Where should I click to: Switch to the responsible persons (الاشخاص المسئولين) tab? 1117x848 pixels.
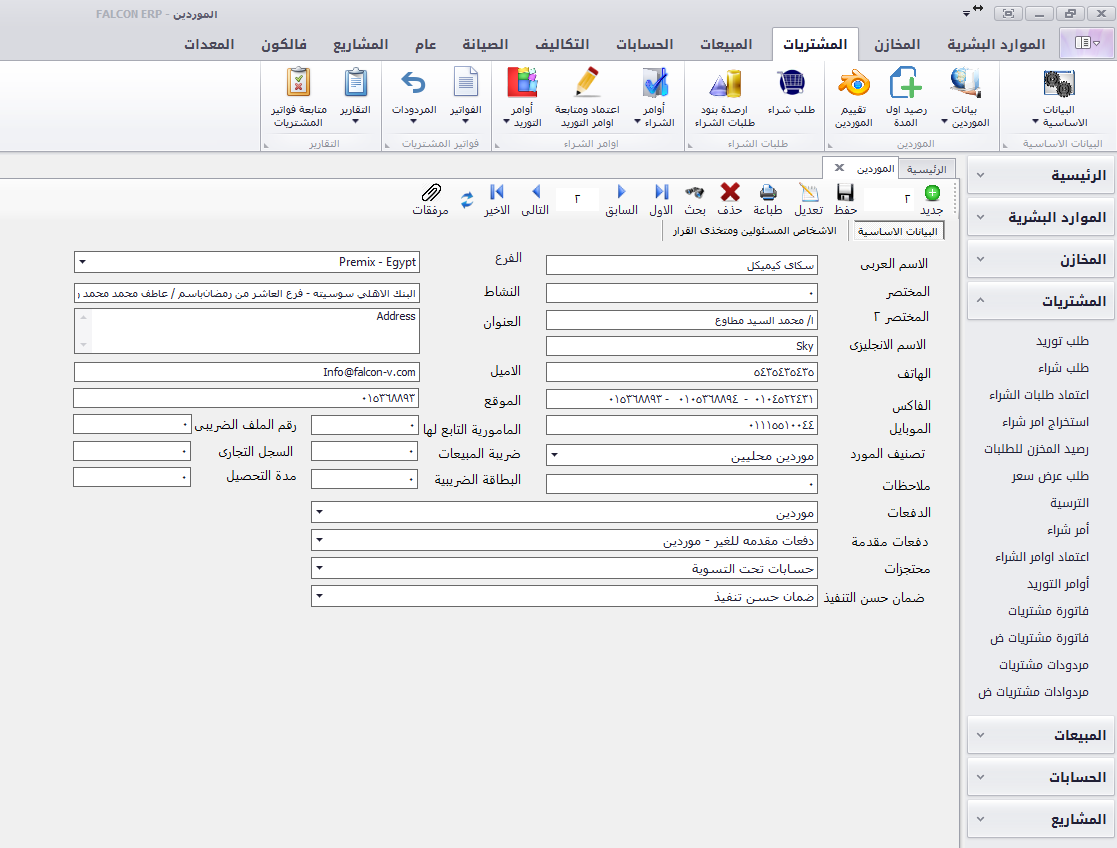pos(755,231)
